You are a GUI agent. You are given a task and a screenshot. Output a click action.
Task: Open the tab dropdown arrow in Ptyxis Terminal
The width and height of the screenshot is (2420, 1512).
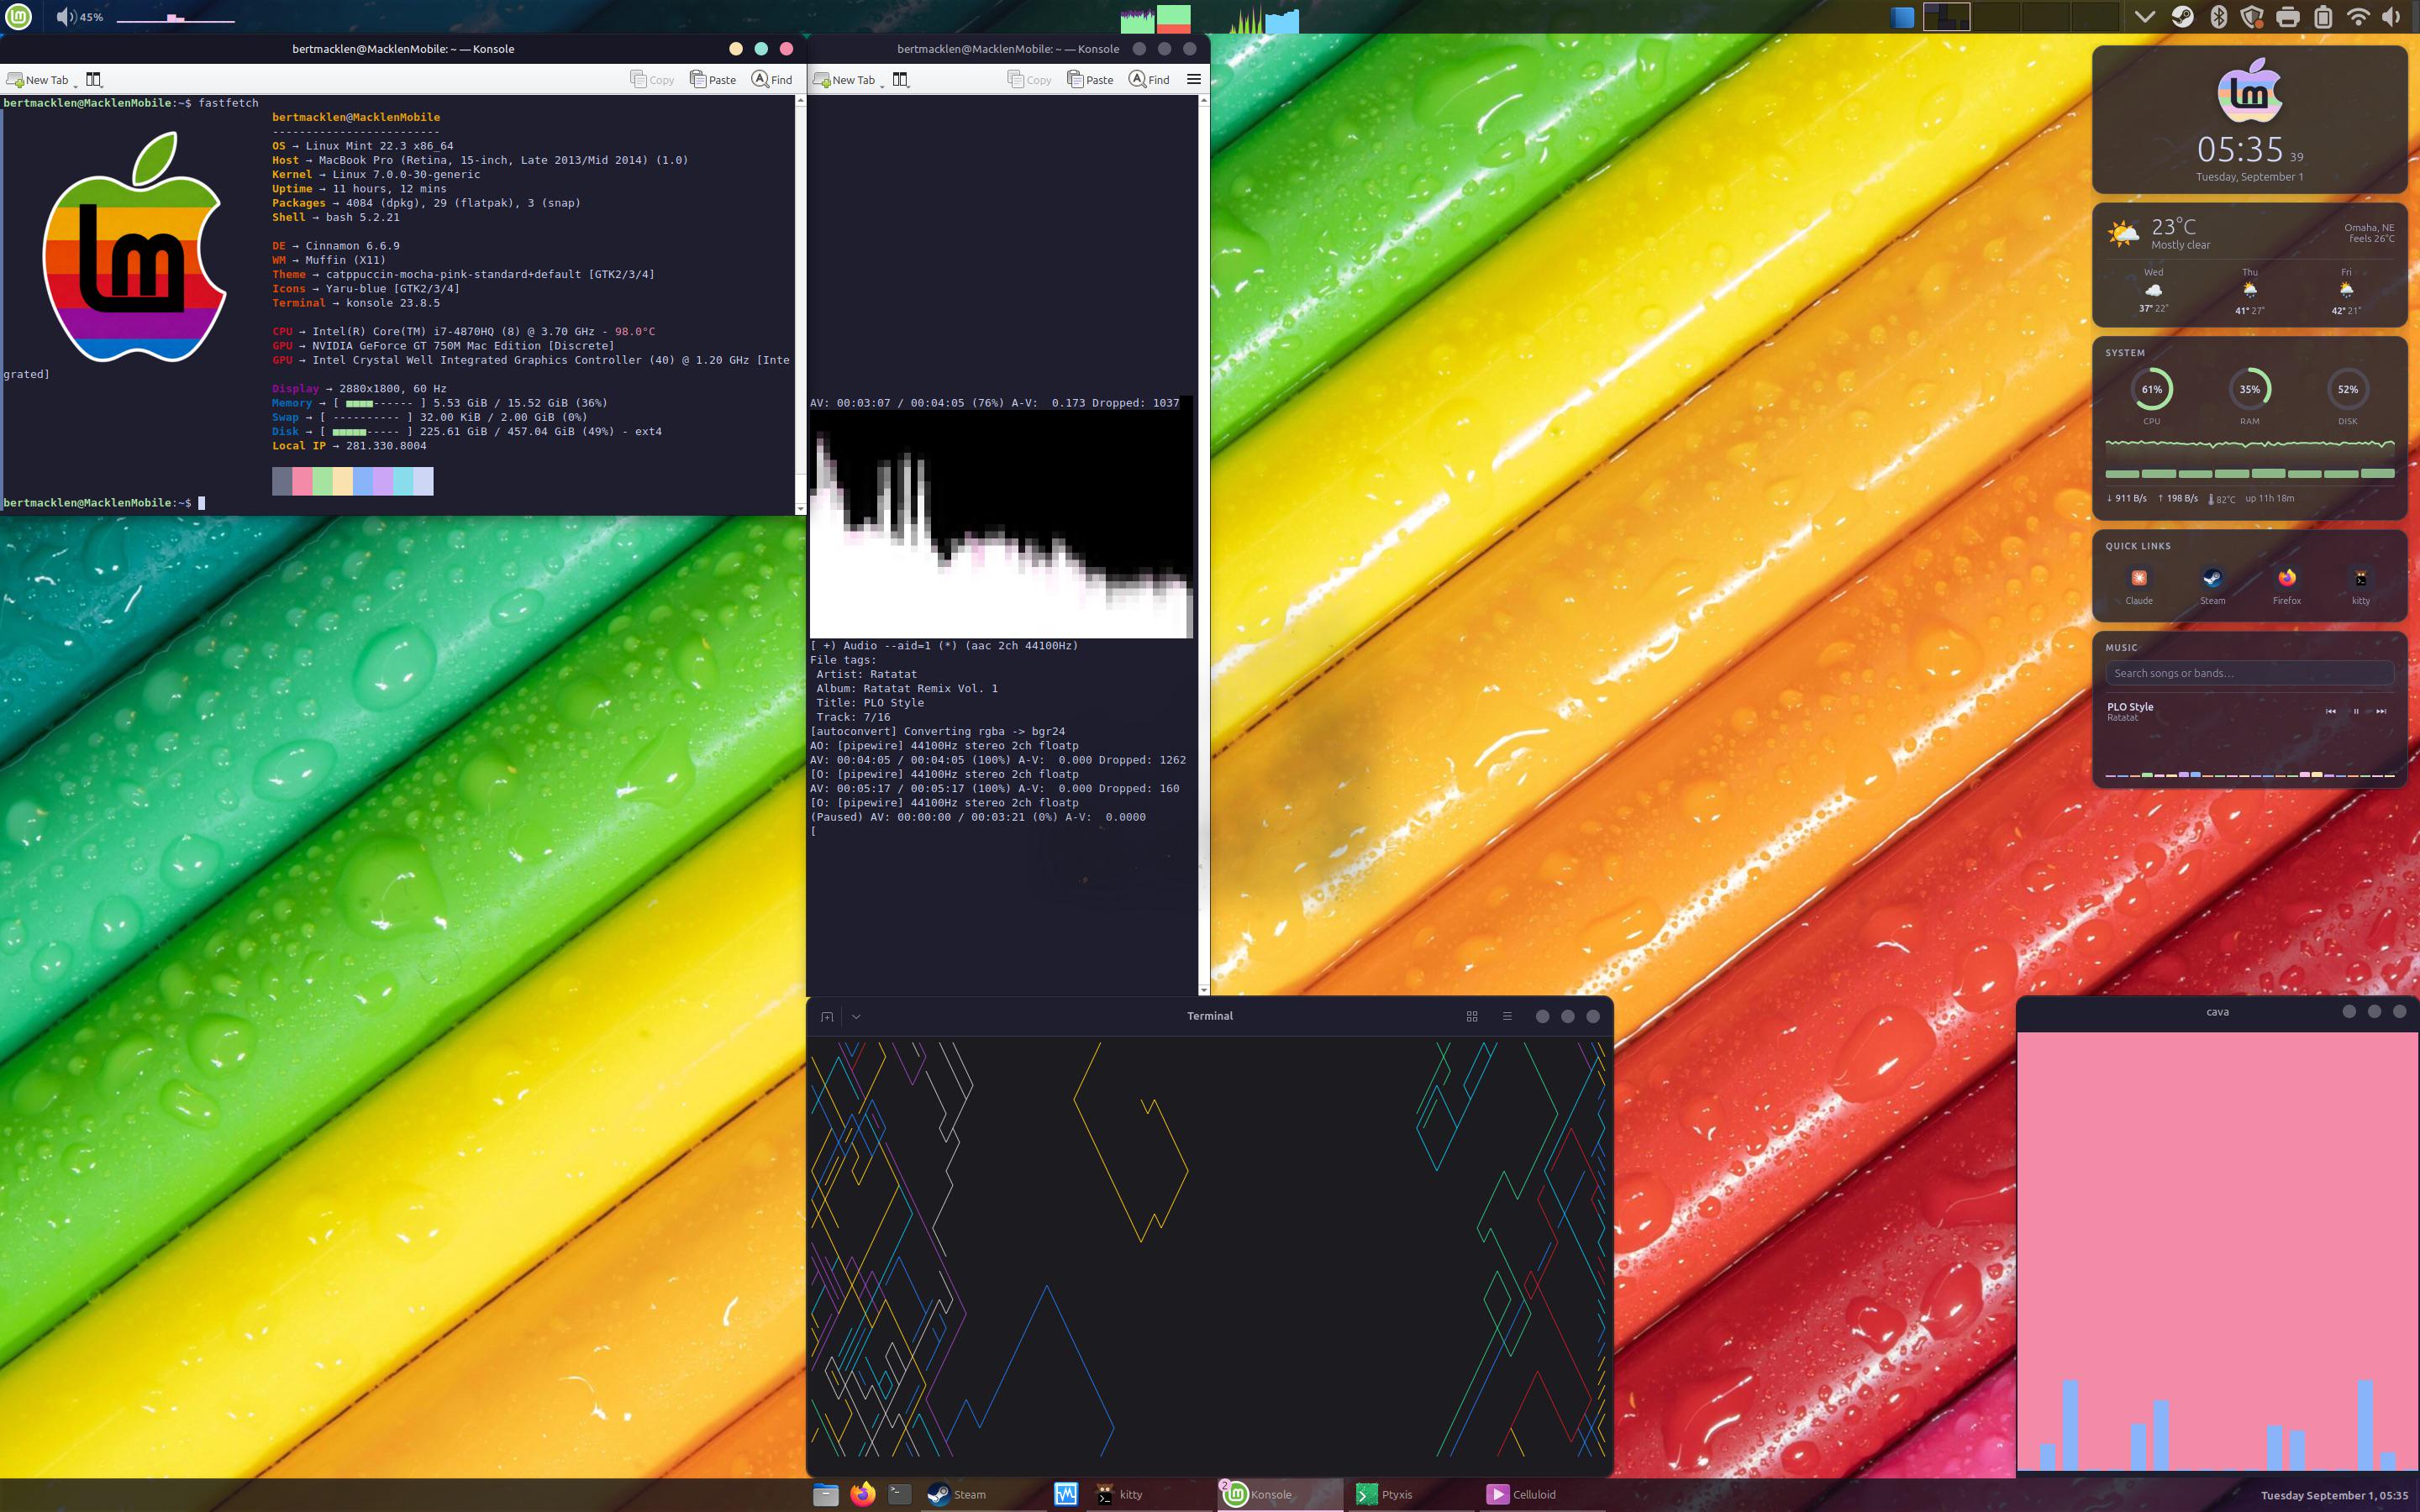coord(856,1016)
